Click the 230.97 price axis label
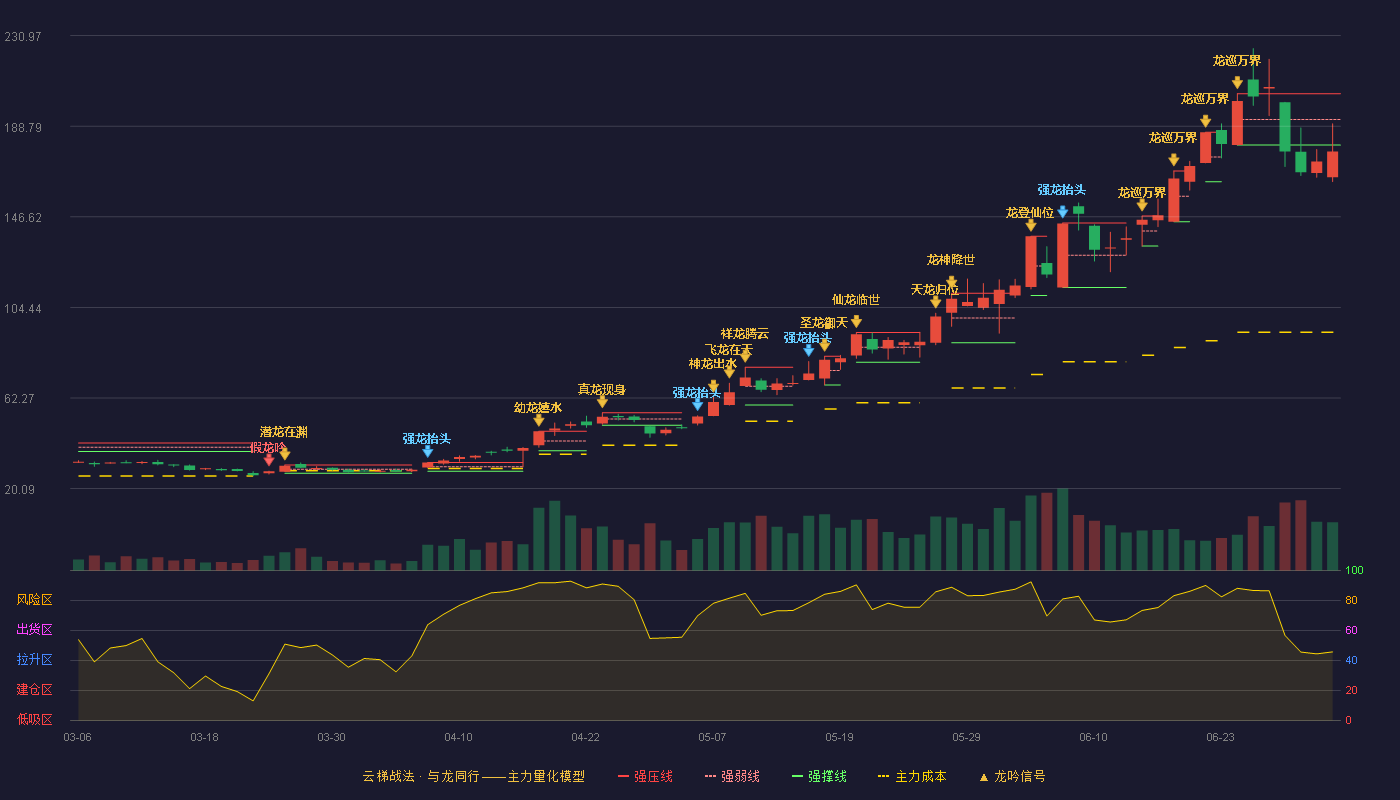Viewport: 1400px width, 800px height. pos(23,37)
